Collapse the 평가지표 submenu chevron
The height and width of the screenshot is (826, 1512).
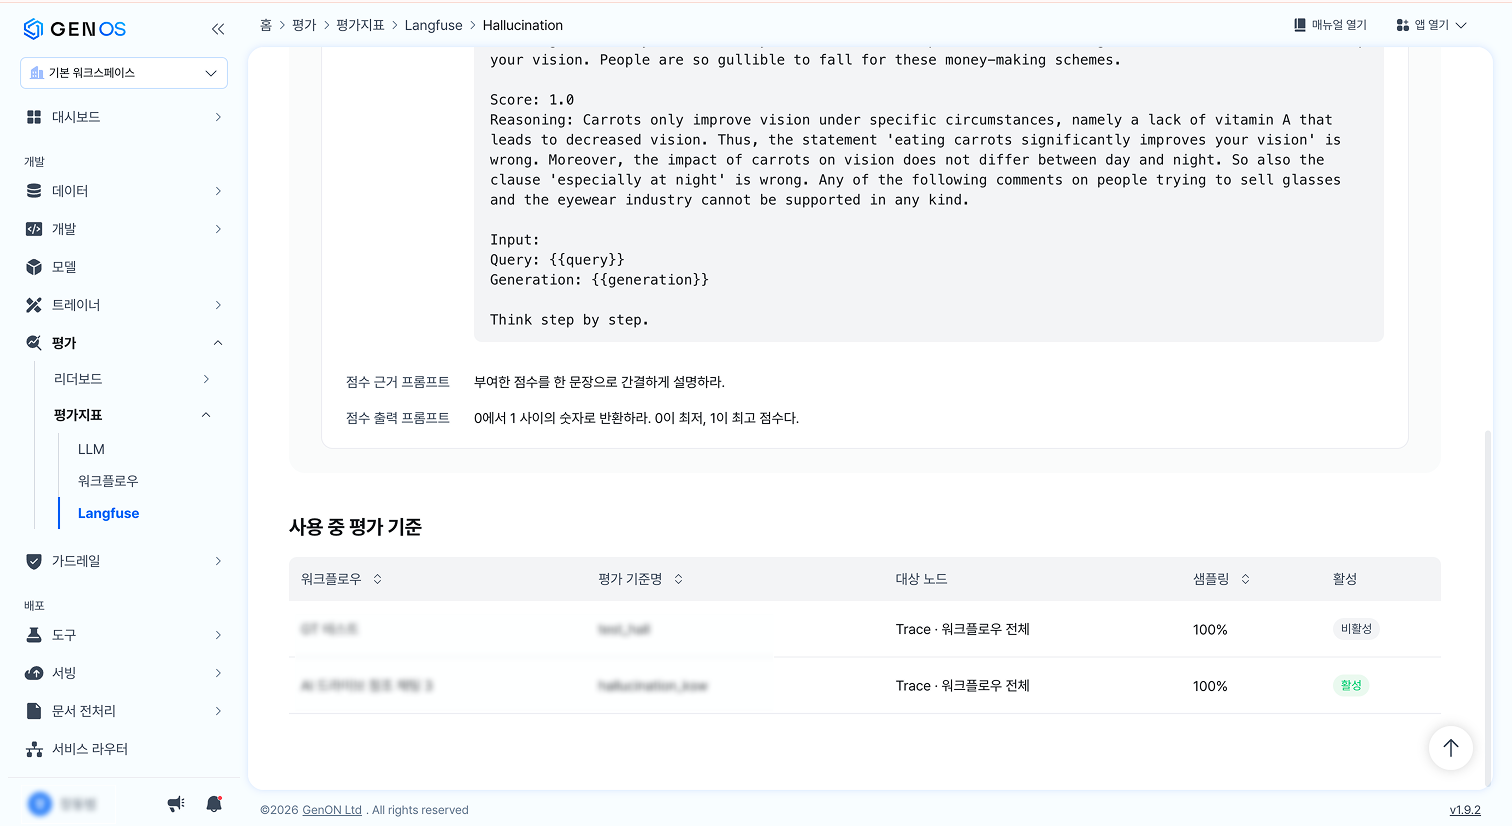click(x=206, y=415)
